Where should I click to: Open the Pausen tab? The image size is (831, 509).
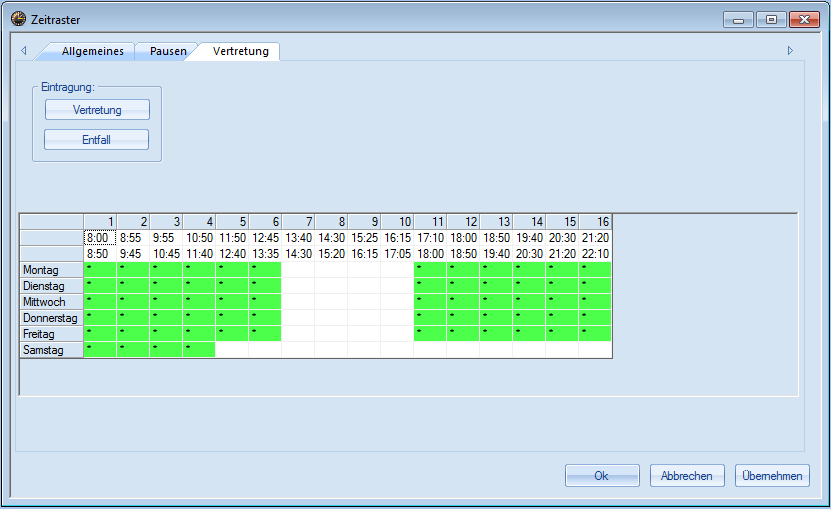pyautogui.click(x=168, y=51)
